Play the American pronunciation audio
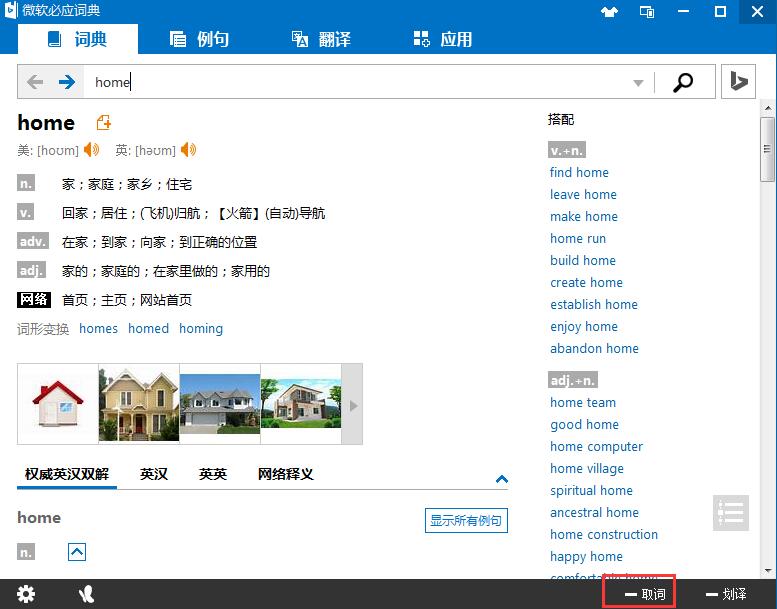The image size is (777, 609). point(91,150)
